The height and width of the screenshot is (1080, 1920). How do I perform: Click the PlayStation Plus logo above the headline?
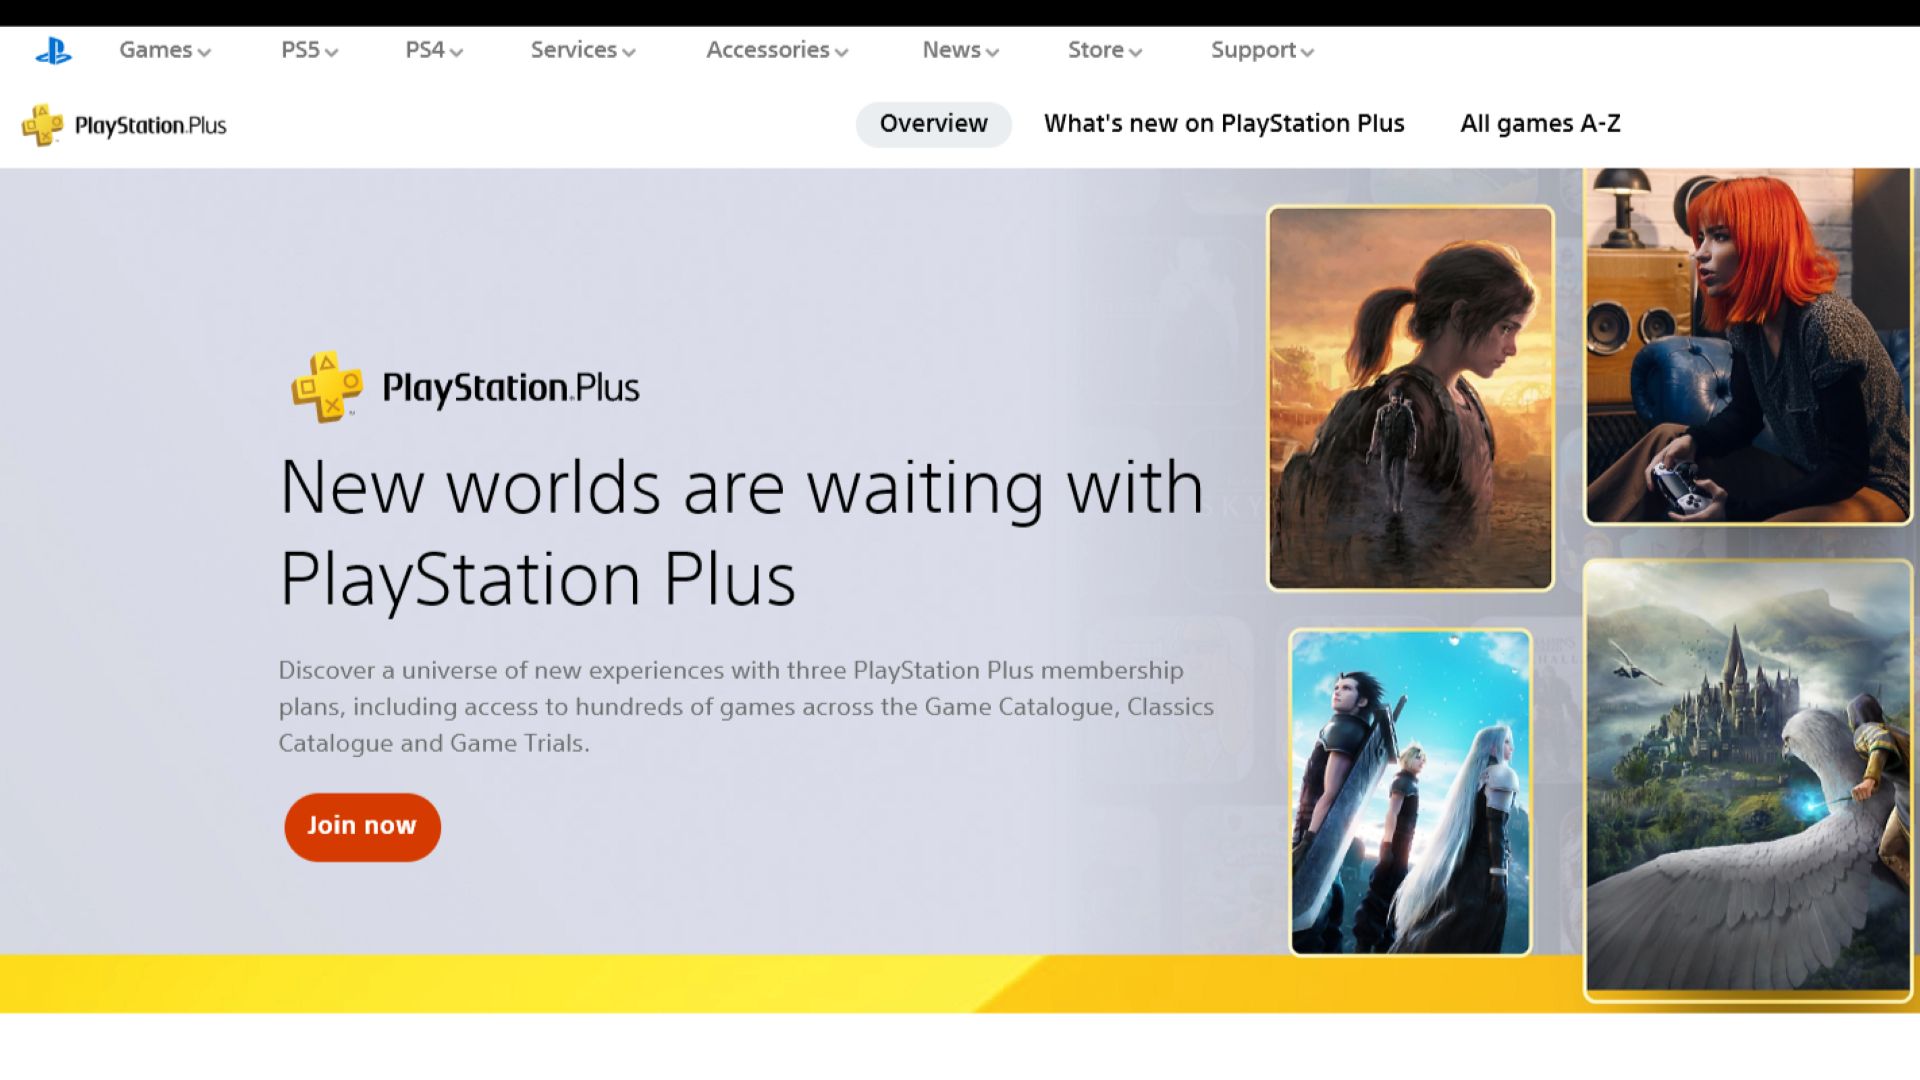coord(465,387)
